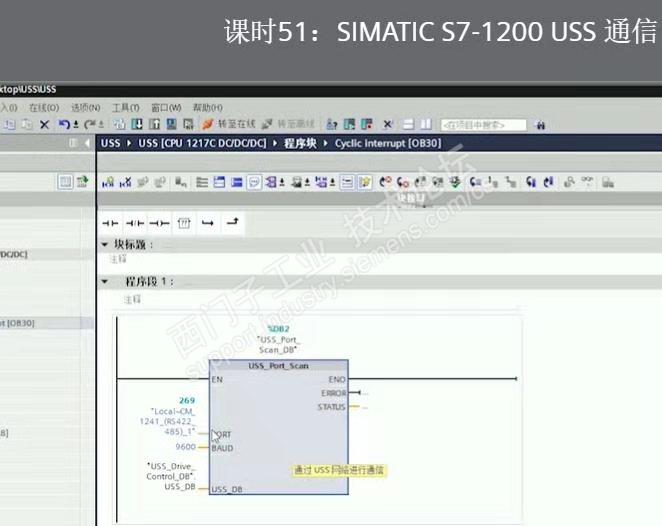Click the 转至离线 go offline button
Image resolution: width=662 pixels, height=526 pixels.
pos(288,124)
